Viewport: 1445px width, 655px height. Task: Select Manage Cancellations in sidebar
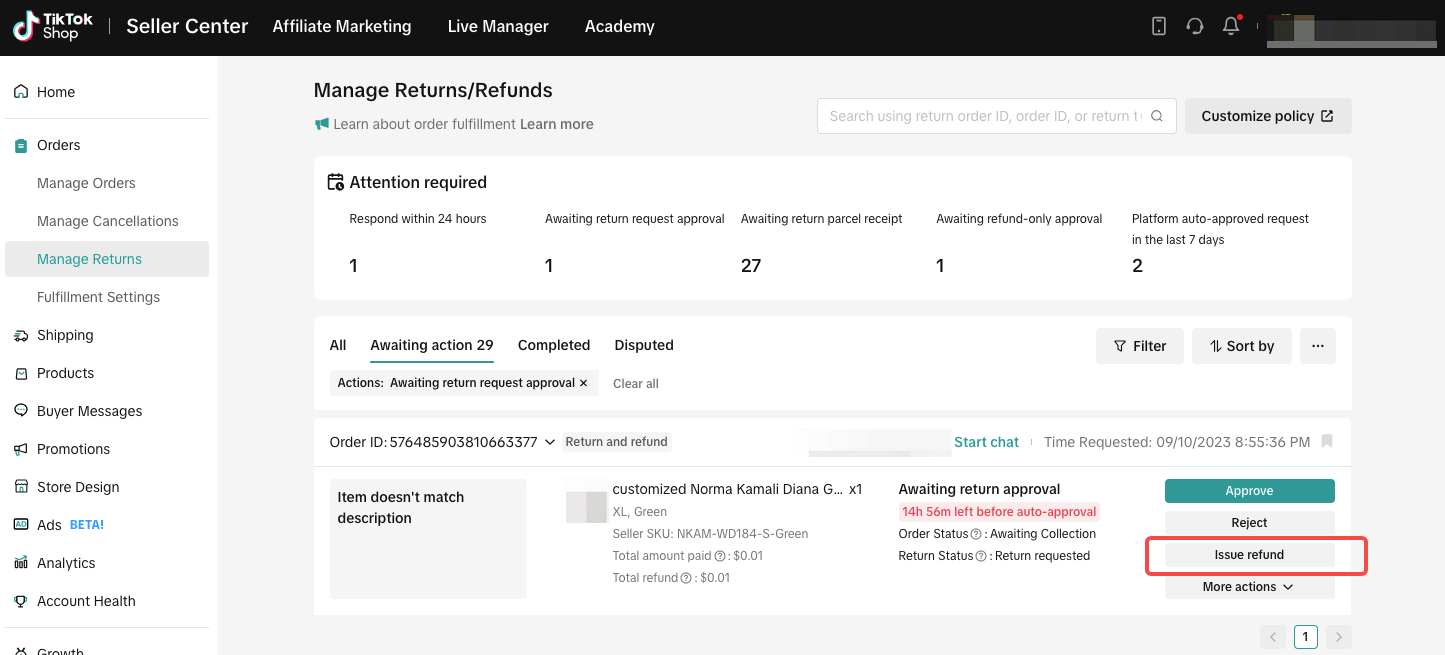coord(107,221)
